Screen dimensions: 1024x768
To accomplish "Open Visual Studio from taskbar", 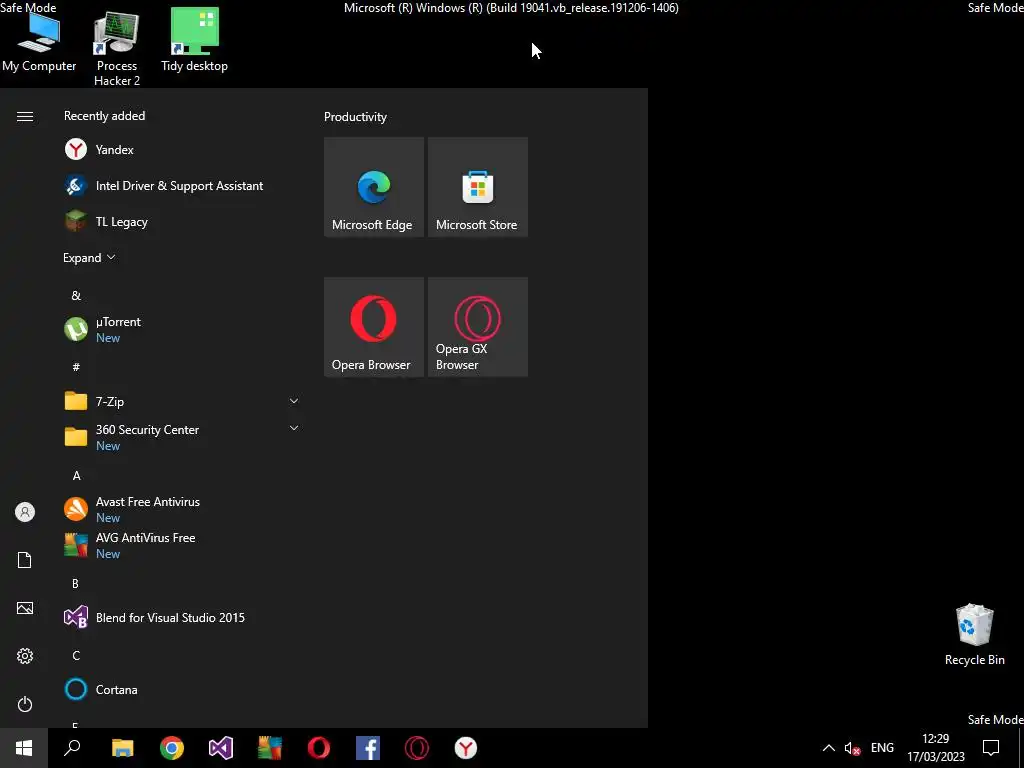I will [221, 748].
